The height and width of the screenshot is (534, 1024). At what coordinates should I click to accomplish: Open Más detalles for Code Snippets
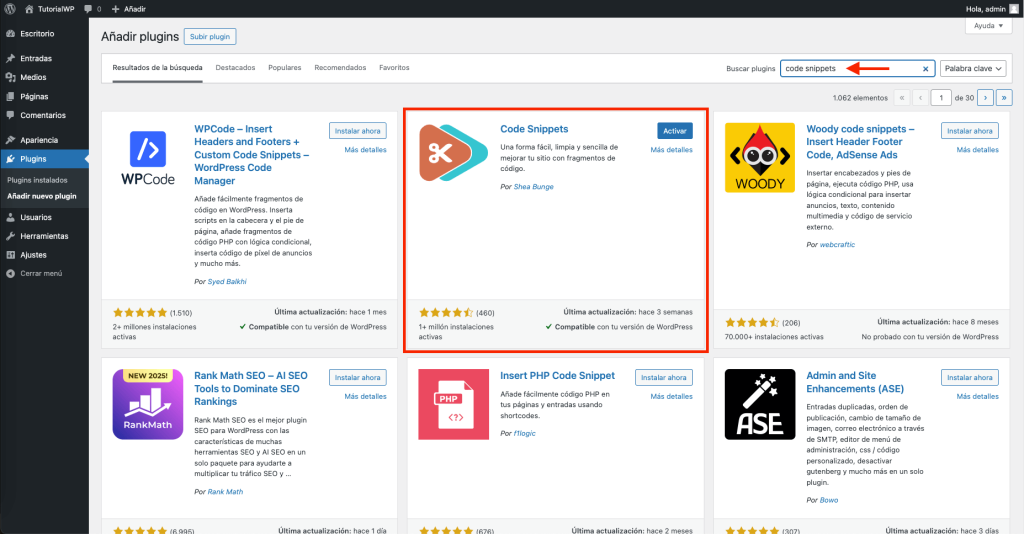point(671,150)
